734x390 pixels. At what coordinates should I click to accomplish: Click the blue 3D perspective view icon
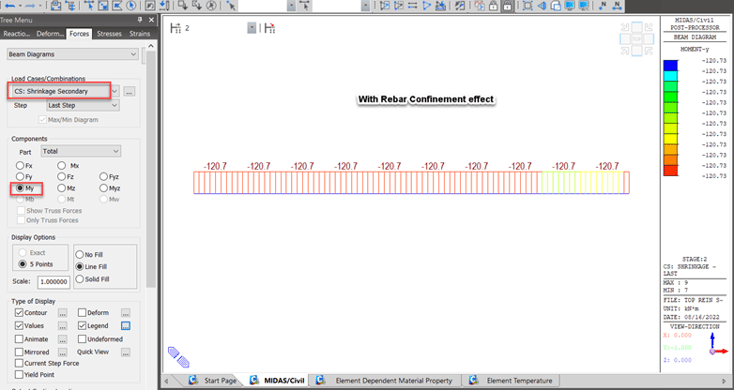click(x=542, y=6)
